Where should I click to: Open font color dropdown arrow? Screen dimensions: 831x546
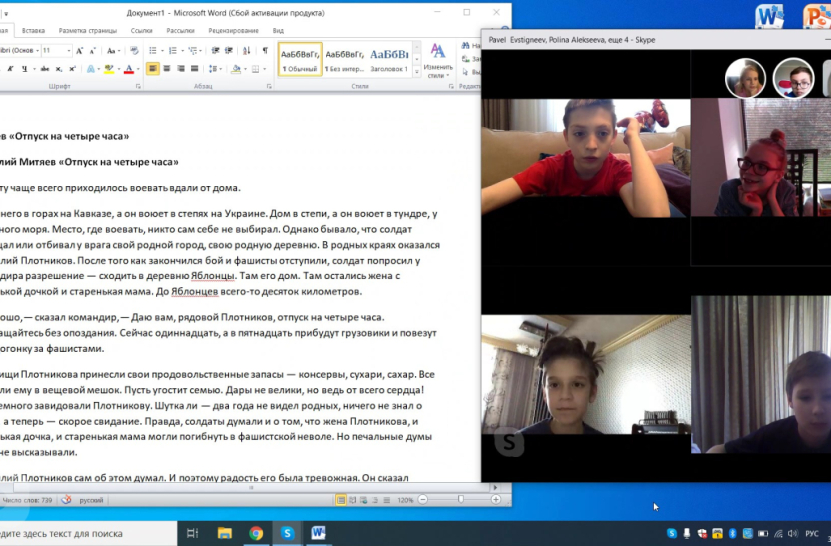138,69
